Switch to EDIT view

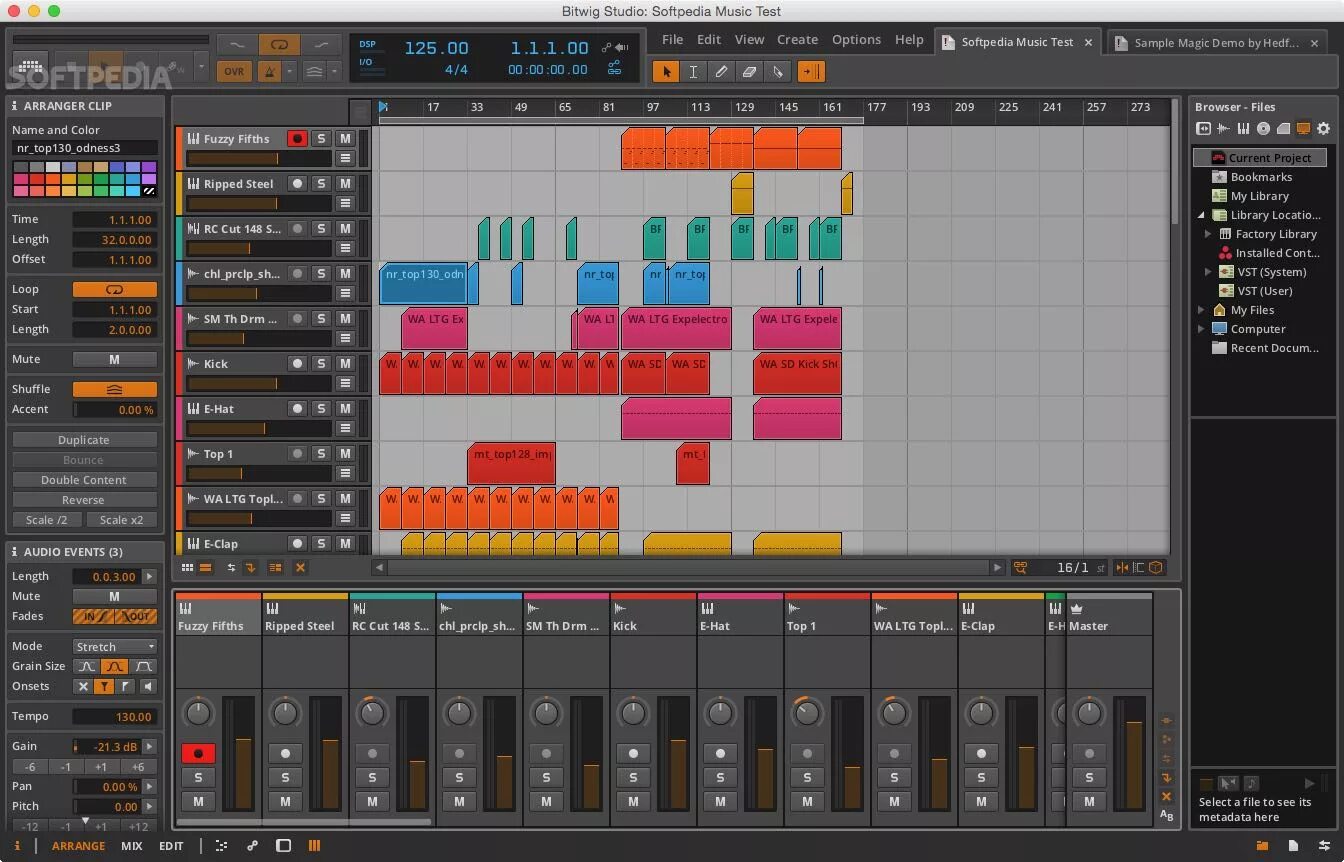(171, 846)
